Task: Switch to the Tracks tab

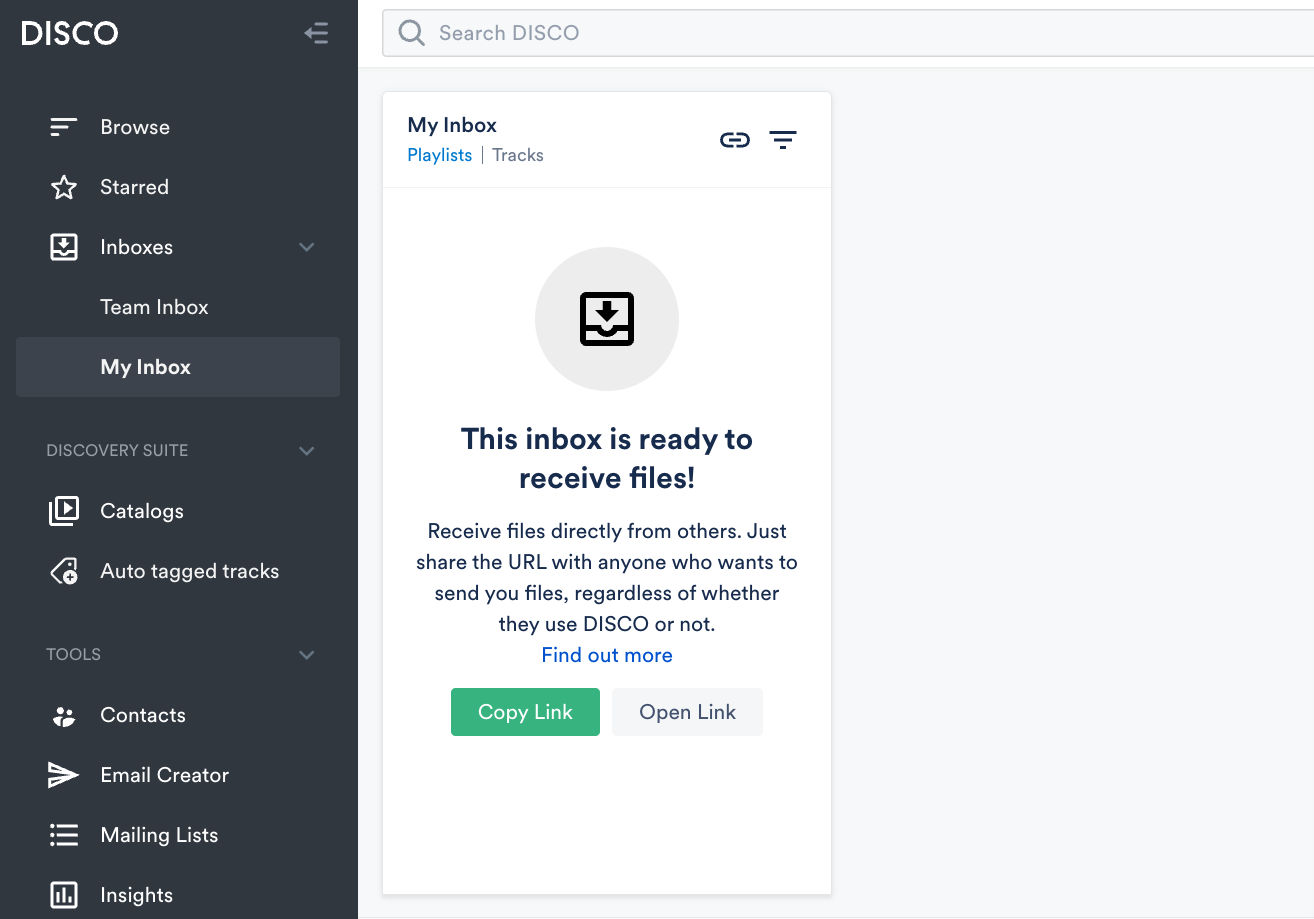Action: 518,155
